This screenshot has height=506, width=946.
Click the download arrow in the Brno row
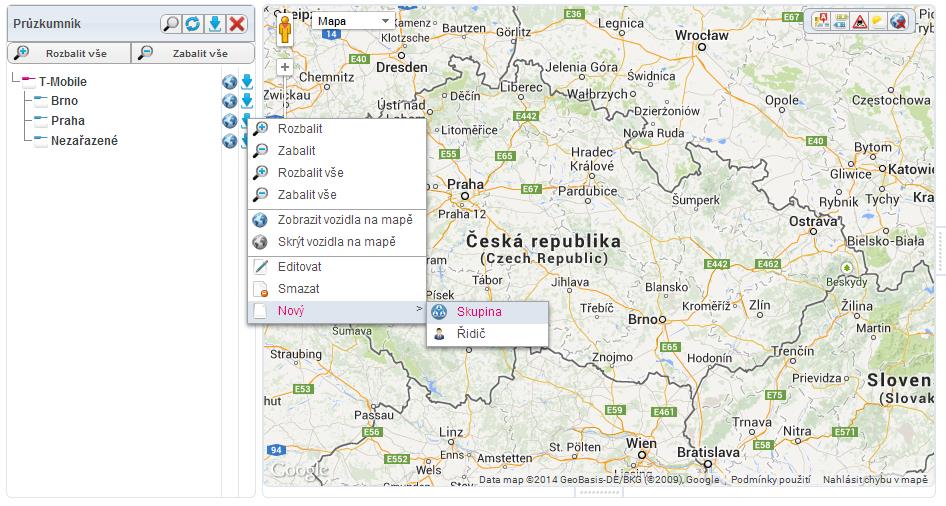(x=247, y=101)
